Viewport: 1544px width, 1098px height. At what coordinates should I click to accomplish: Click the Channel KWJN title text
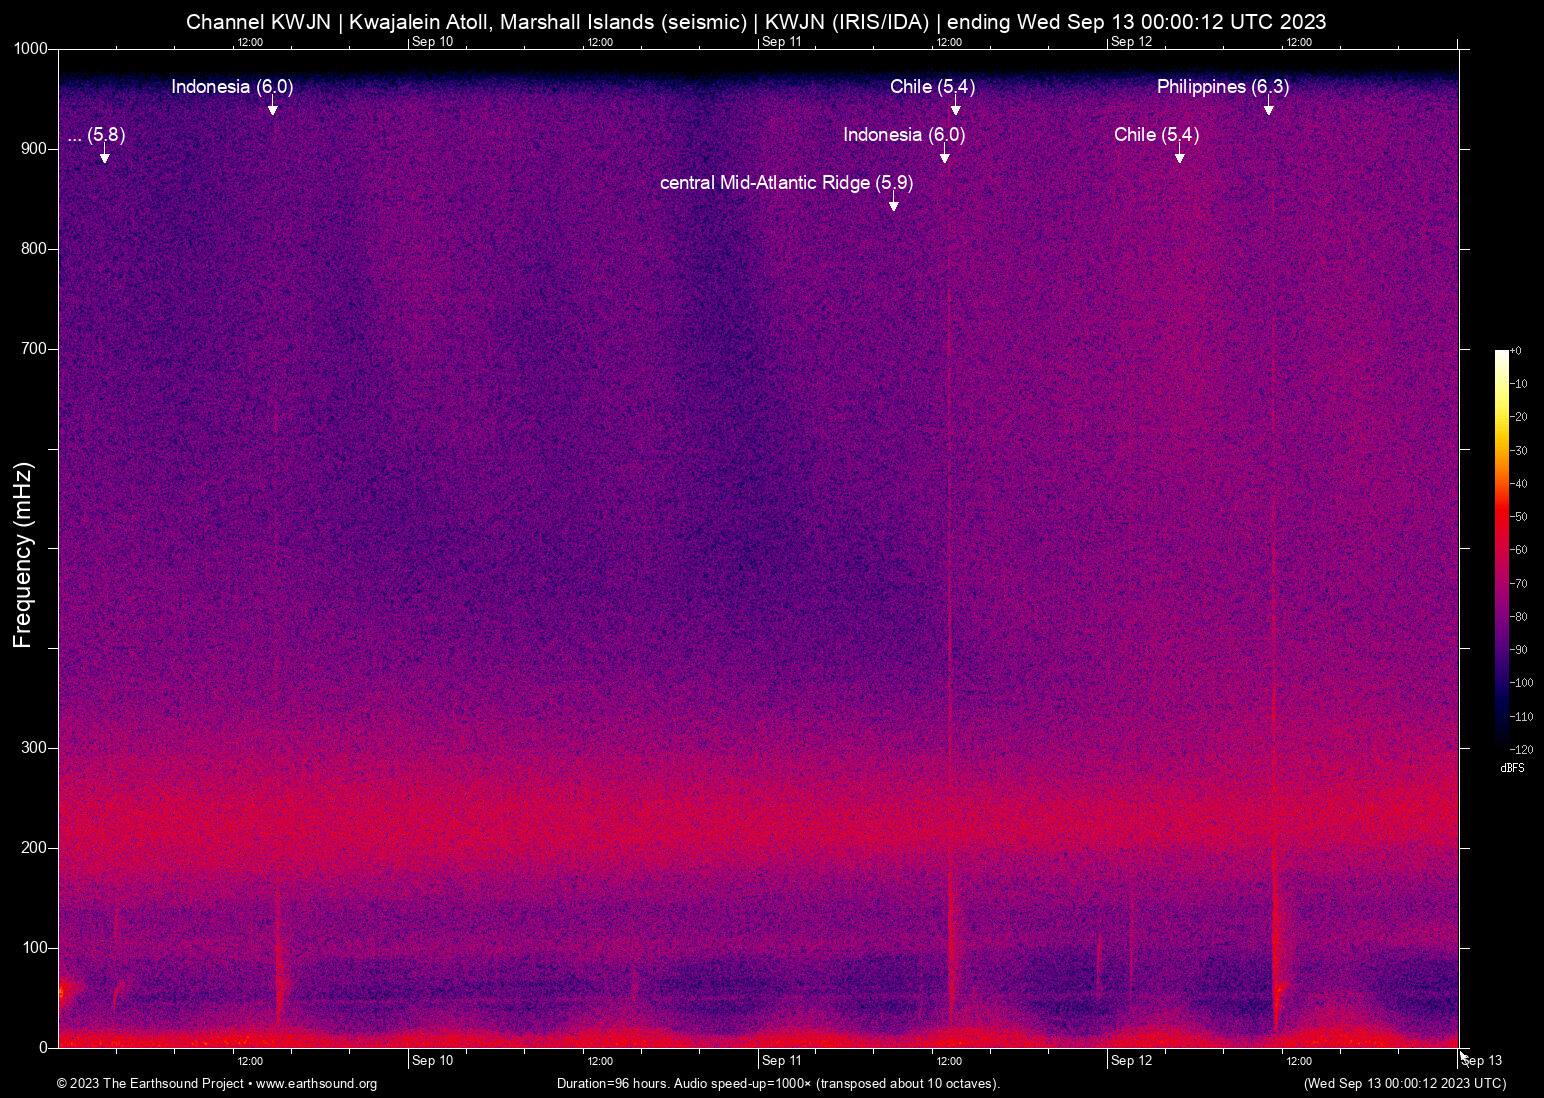tap(258, 21)
